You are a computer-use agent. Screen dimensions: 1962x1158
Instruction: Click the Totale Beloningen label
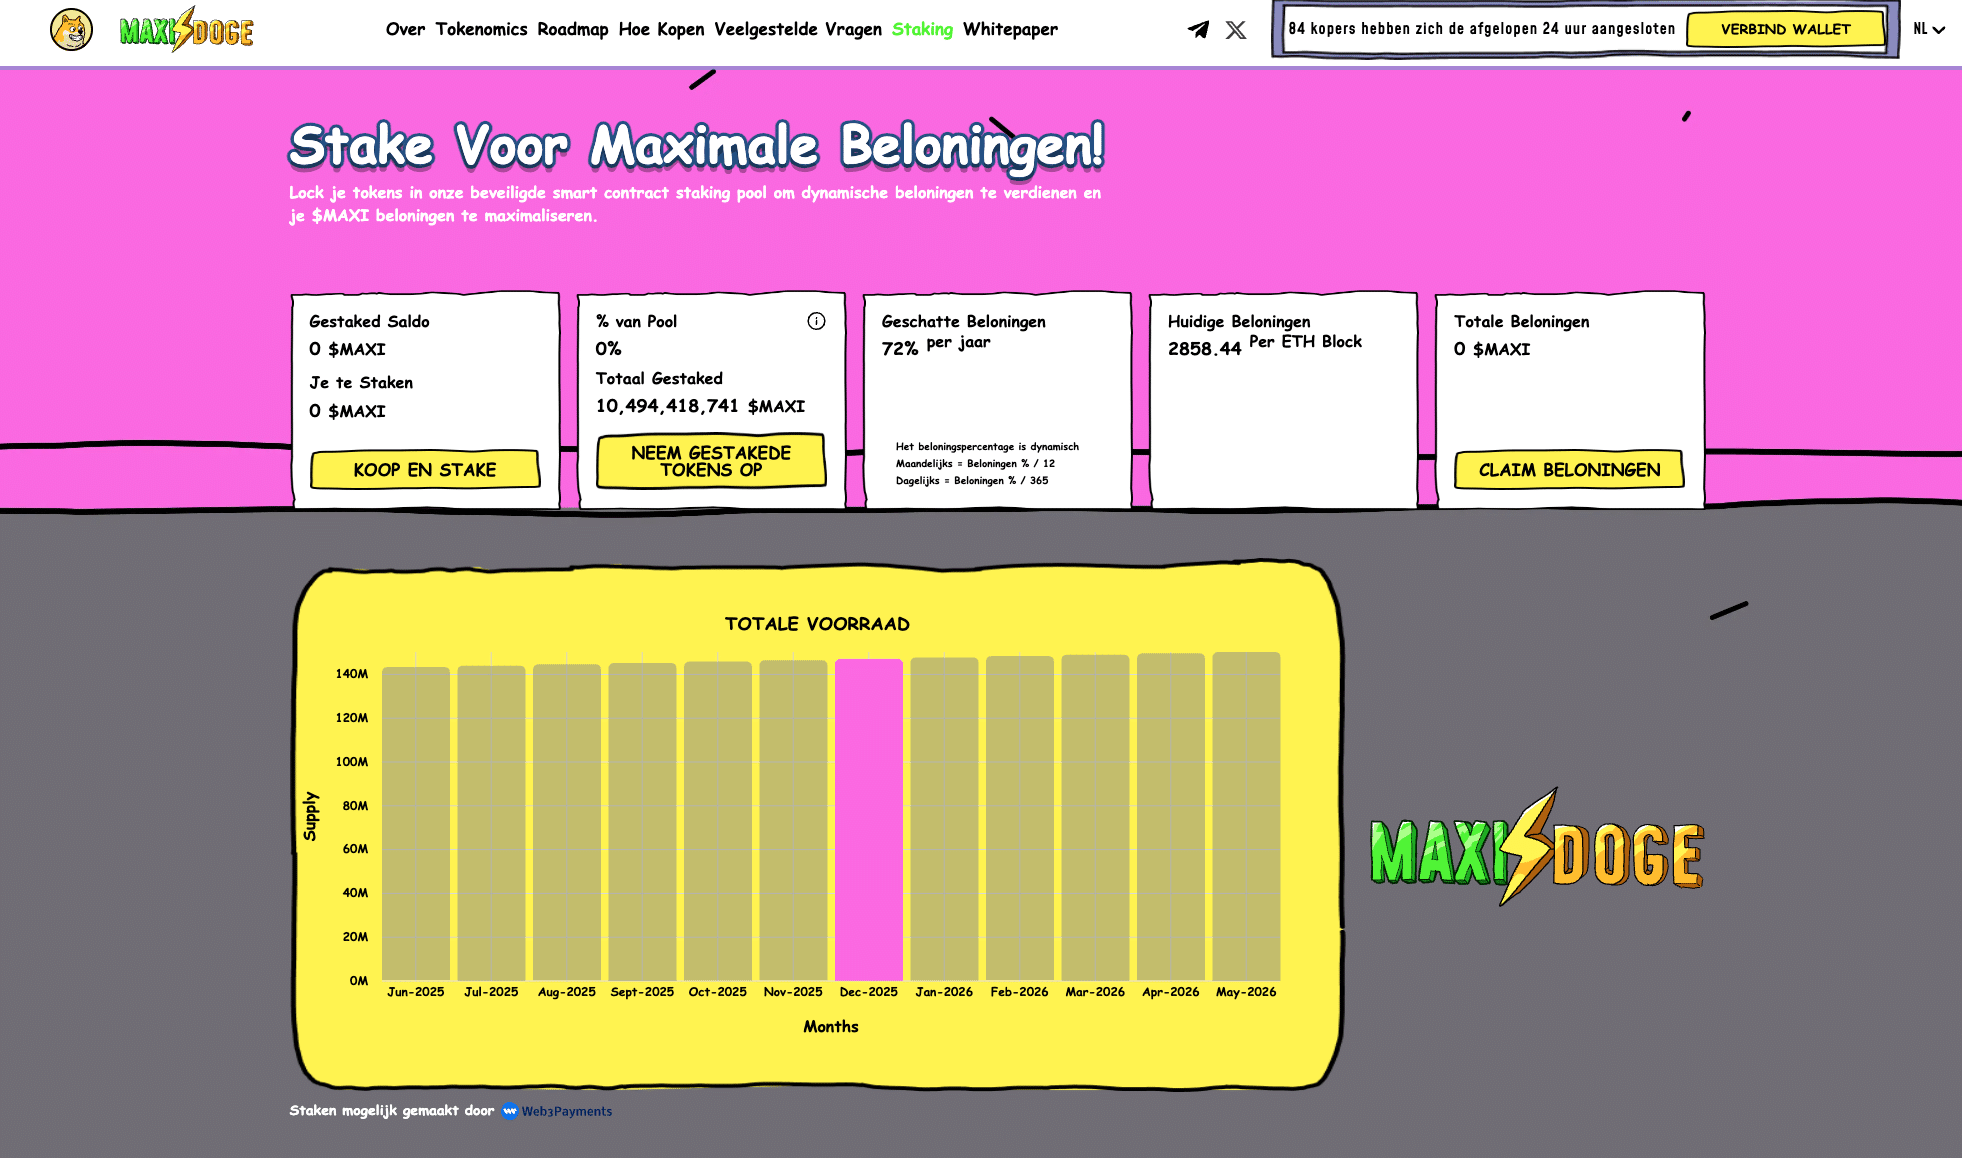(x=1521, y=321)
